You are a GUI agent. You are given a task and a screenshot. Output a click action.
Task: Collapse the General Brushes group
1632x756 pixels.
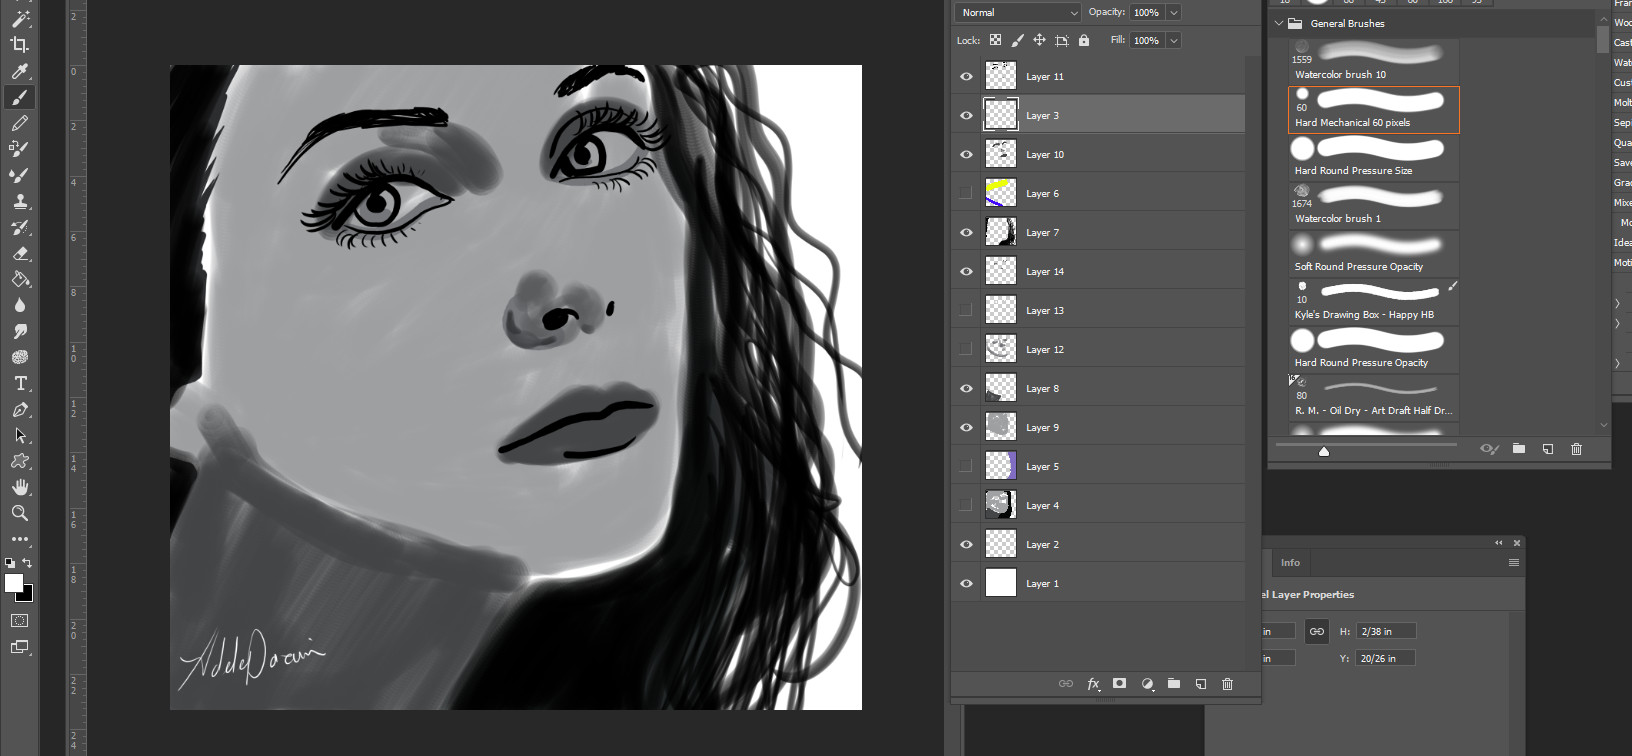point(1278,23)
